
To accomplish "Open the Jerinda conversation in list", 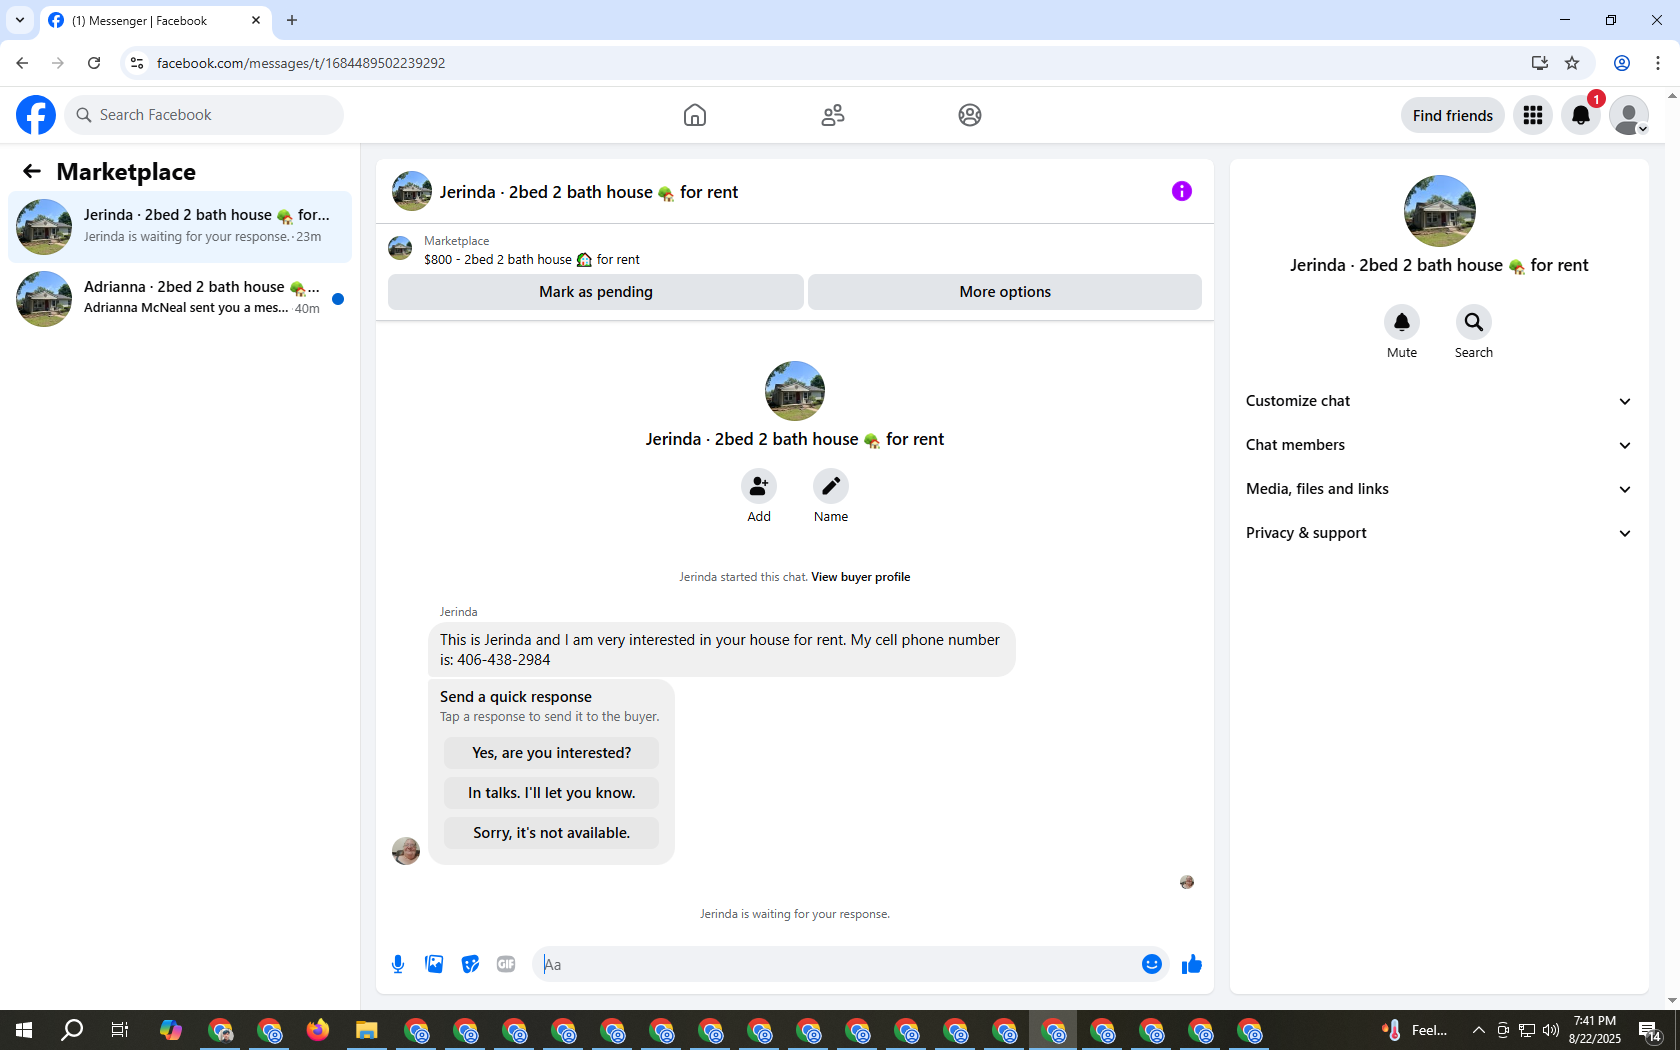I will [x=180, y=227].
